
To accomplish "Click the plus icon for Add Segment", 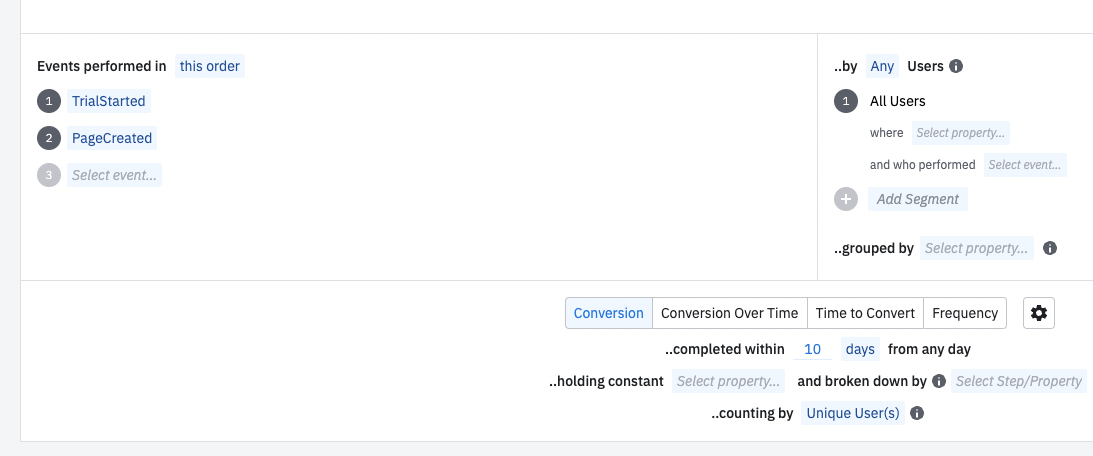I will click(846, 199).
